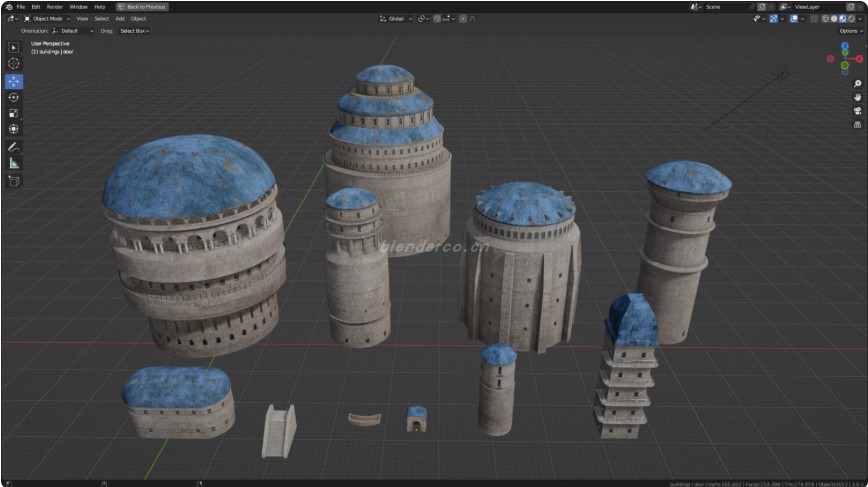Open the viewport Select menu

point(101,19)
